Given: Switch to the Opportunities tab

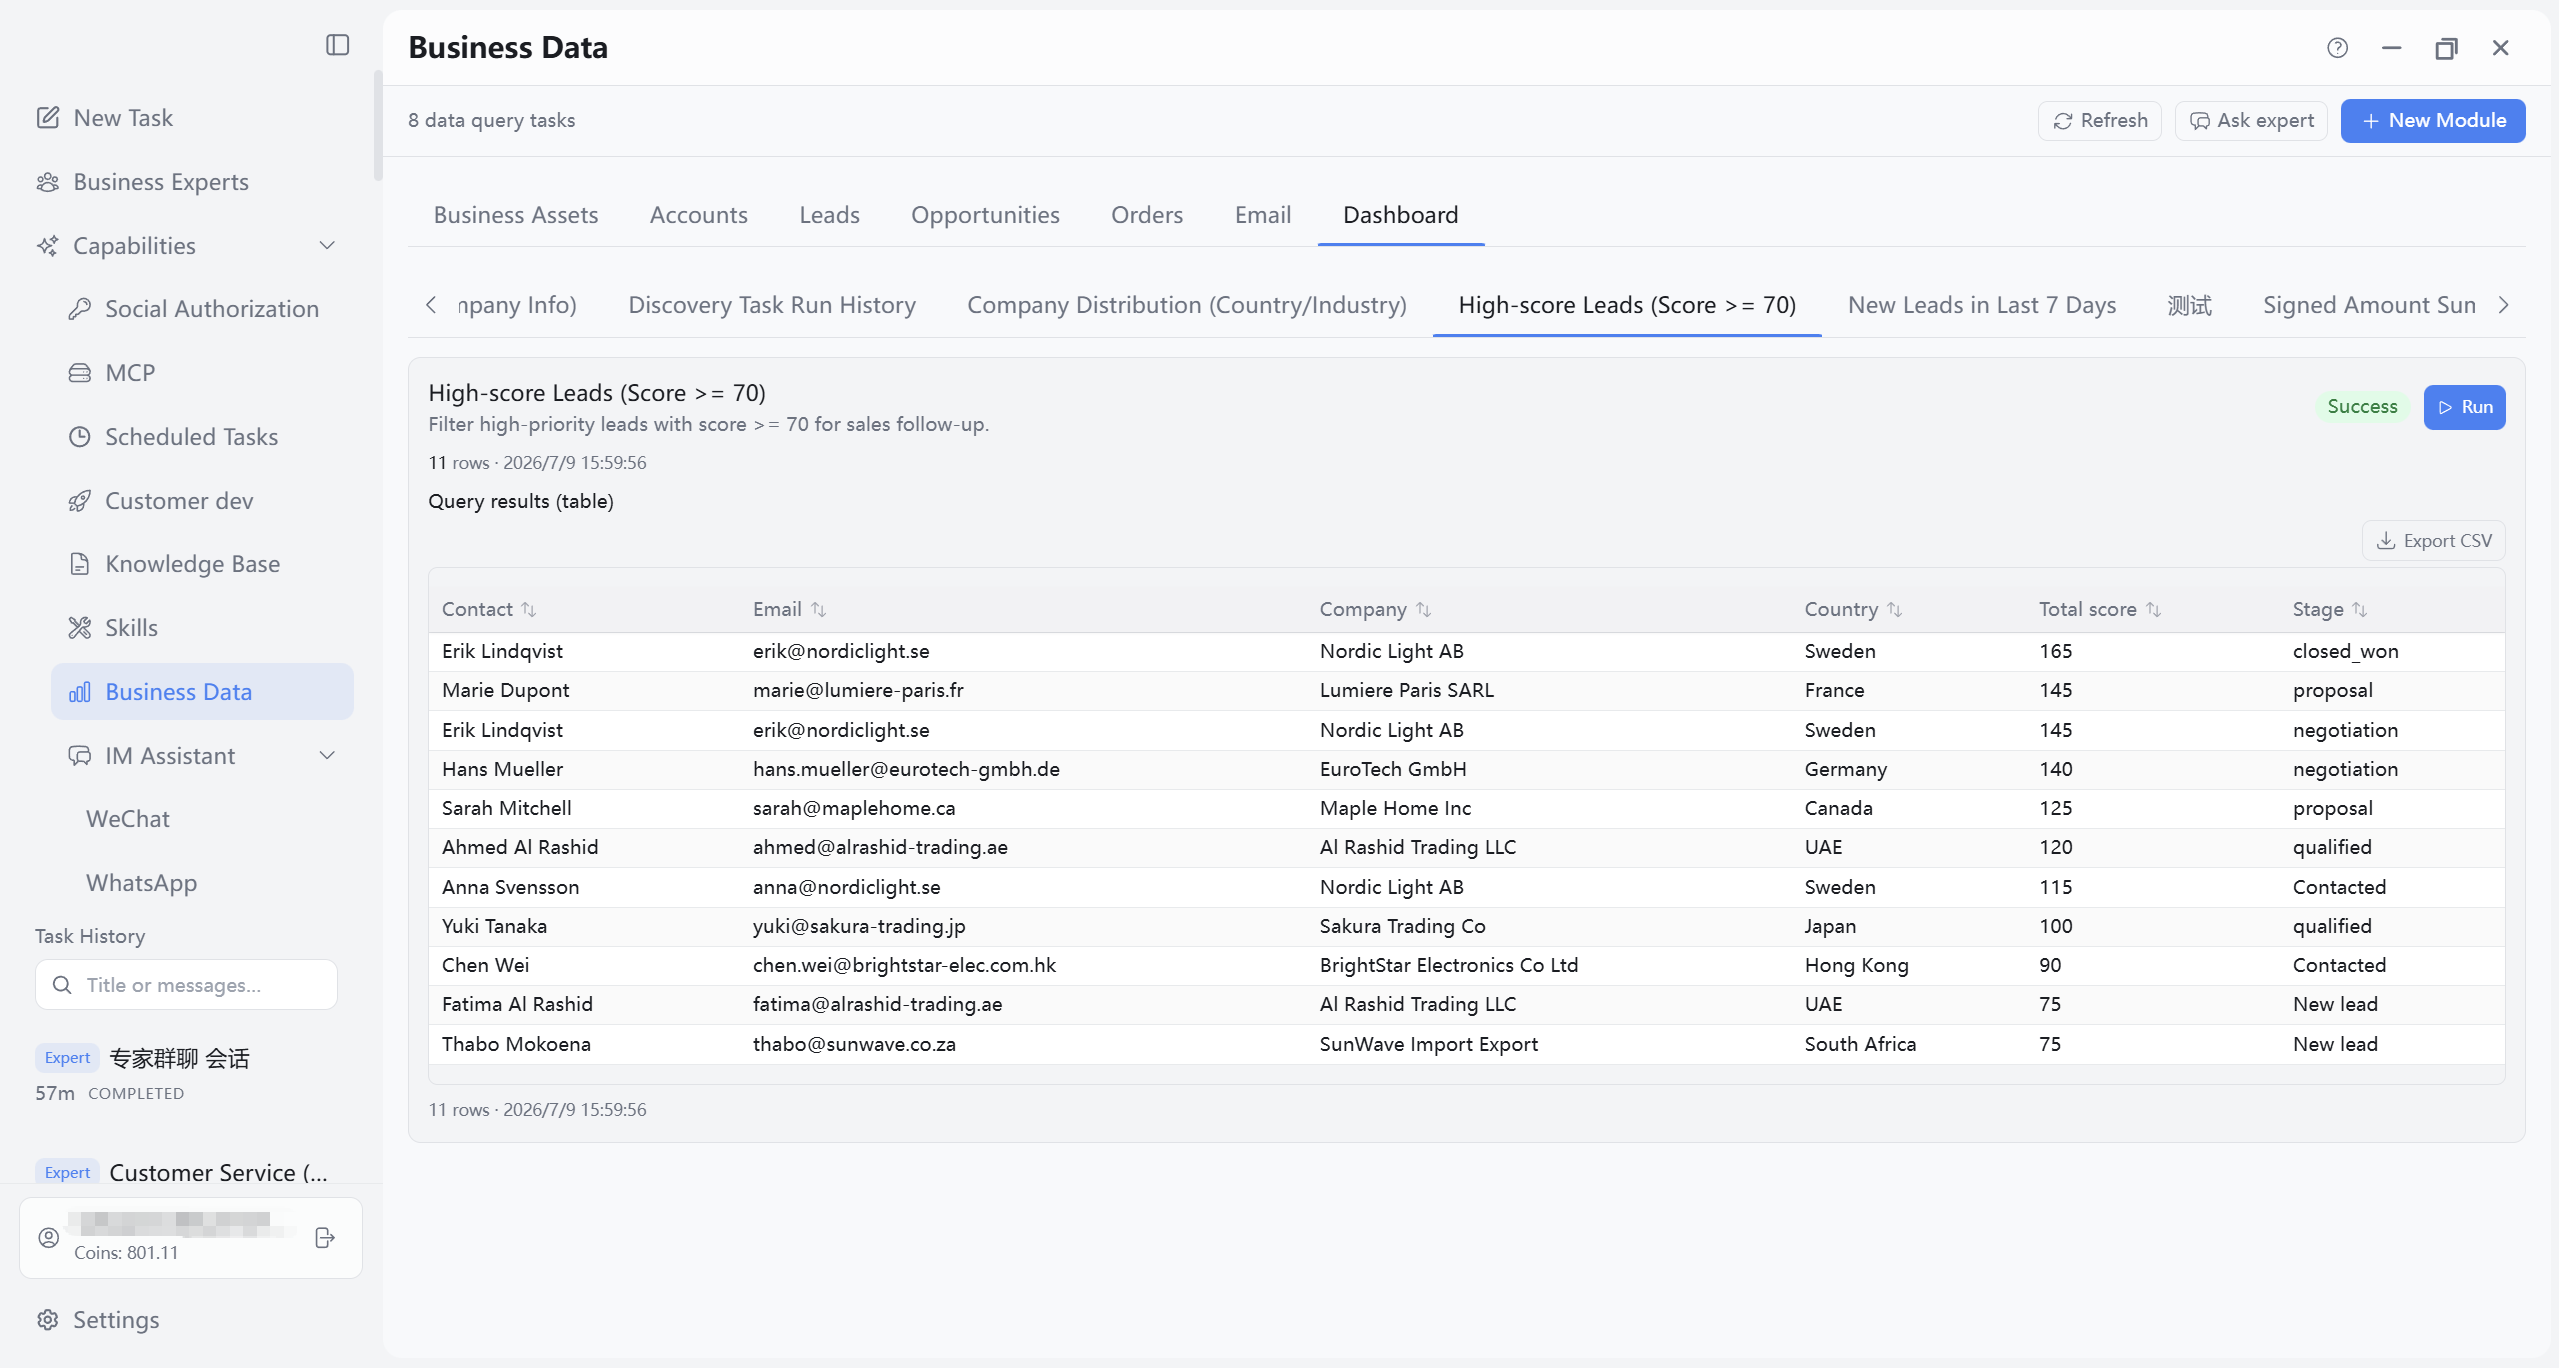Looking at the screenshot, I should (x=985, y=215).
